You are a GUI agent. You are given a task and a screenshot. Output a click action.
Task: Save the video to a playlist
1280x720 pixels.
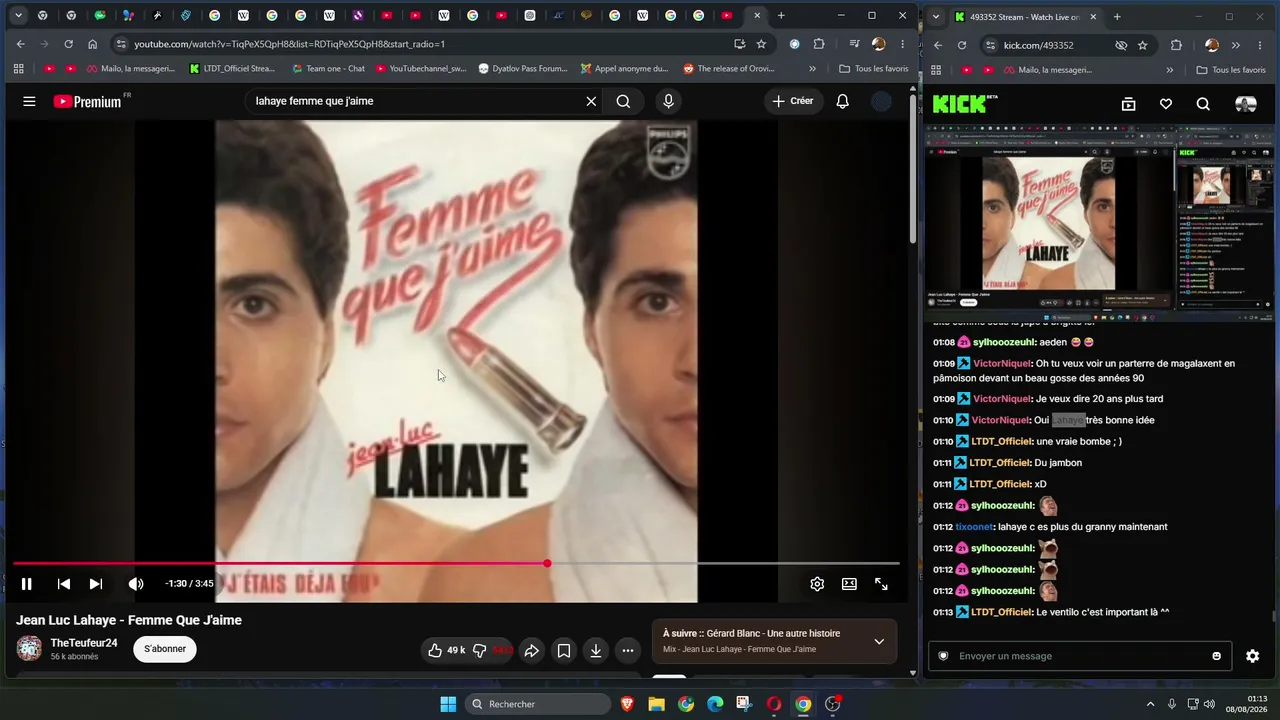(564, 650)
